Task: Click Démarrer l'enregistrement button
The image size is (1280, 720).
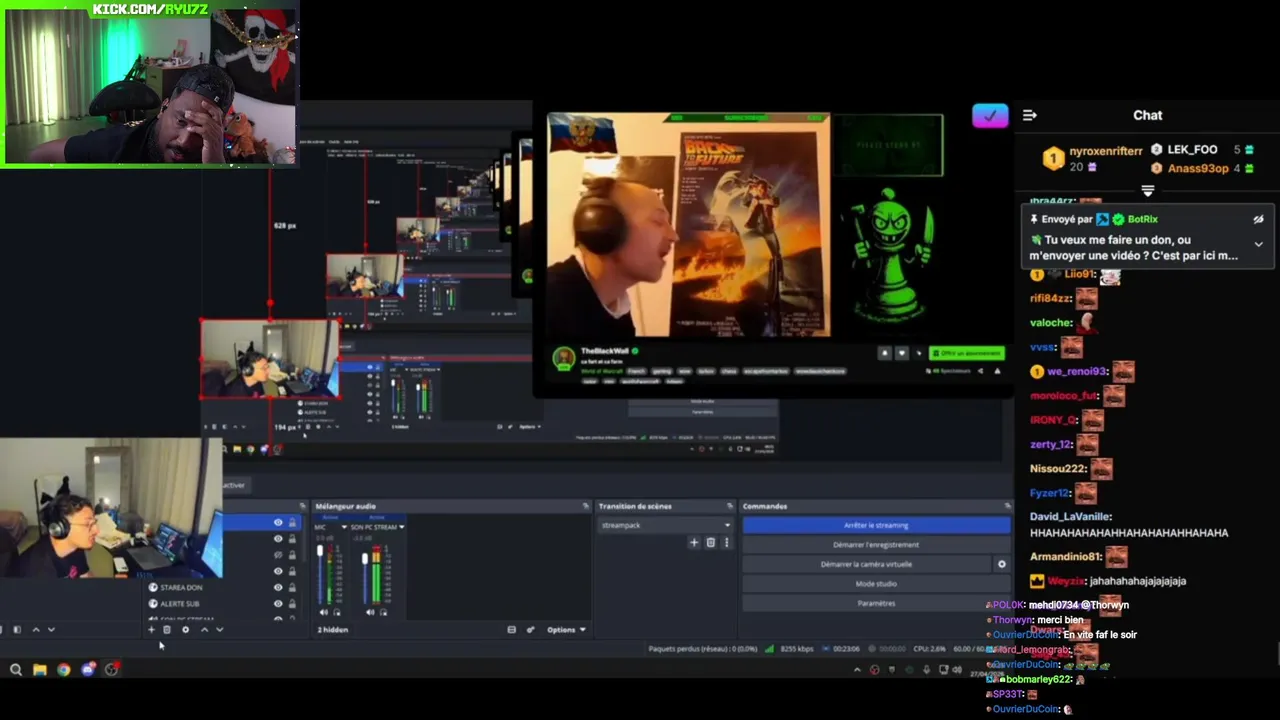Action: tap(876, 545)
